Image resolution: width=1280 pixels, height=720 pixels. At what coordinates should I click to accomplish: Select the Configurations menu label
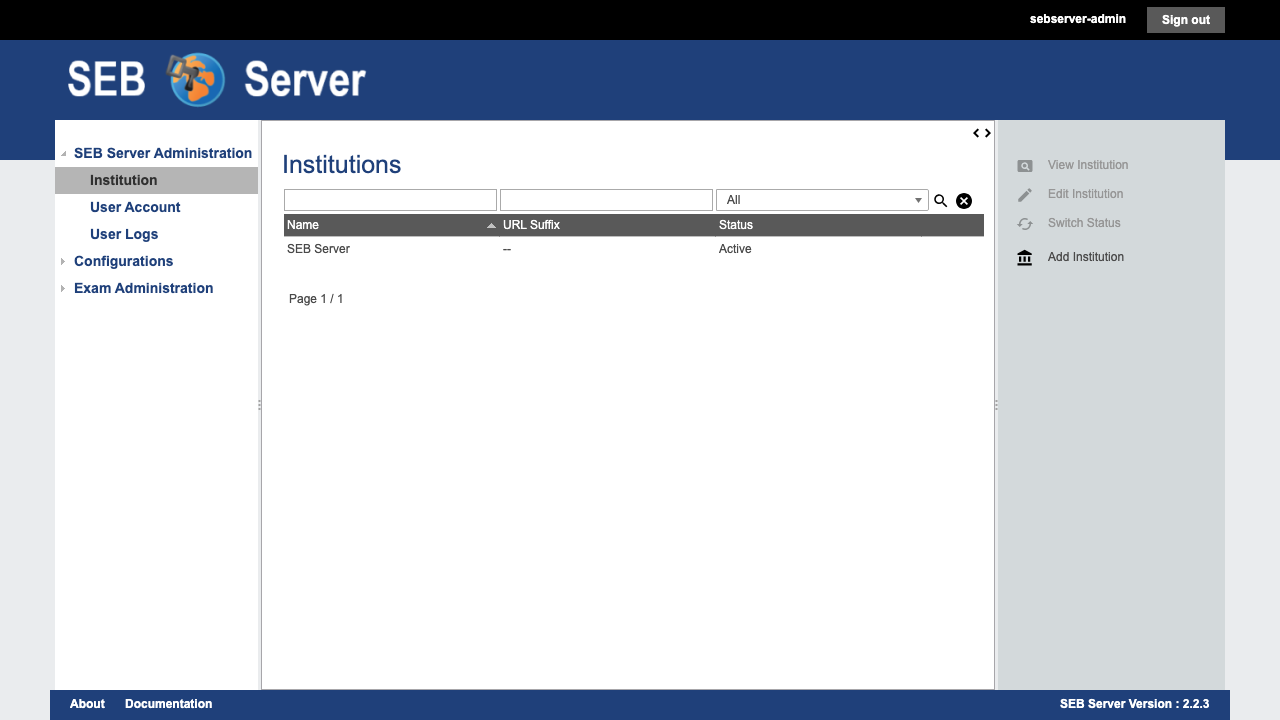pos(123,261)
